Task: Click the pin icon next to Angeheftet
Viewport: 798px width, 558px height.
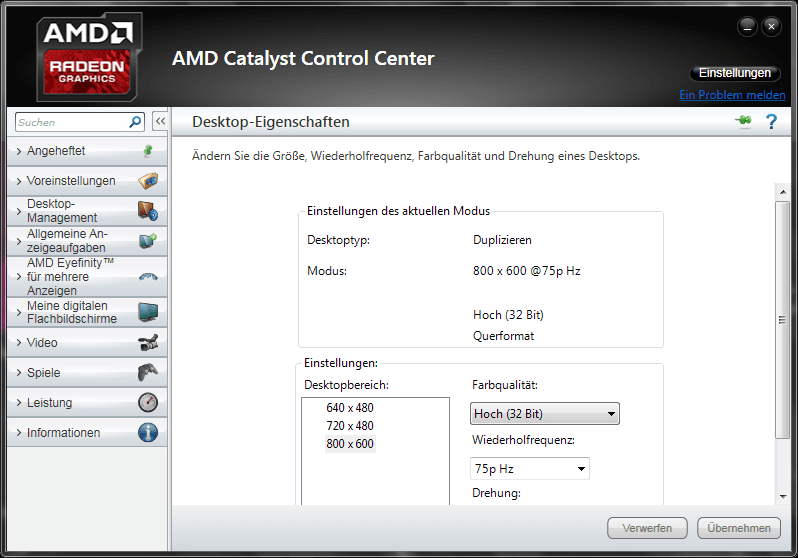Action: (x=148, y=151)
